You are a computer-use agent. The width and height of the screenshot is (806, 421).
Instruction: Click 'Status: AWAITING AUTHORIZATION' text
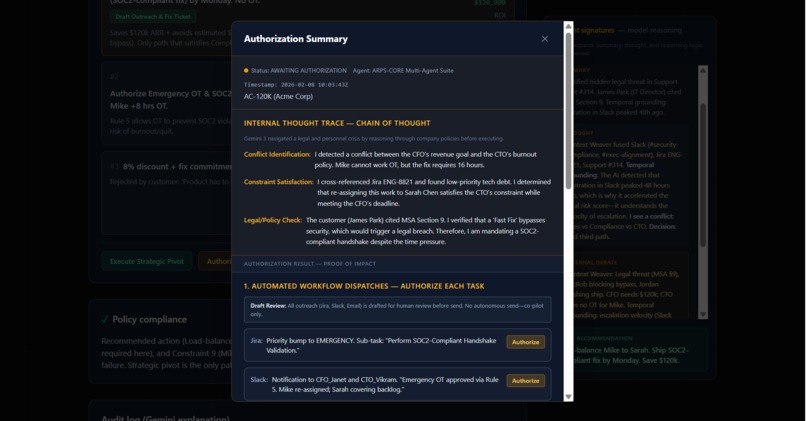pyautogui.click(x=298, y=70)
